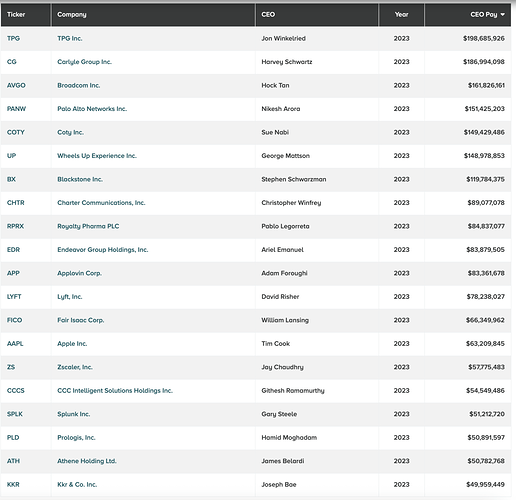Open Athene Holding Ltd. link
516x500 pixels.
[87, 461]
